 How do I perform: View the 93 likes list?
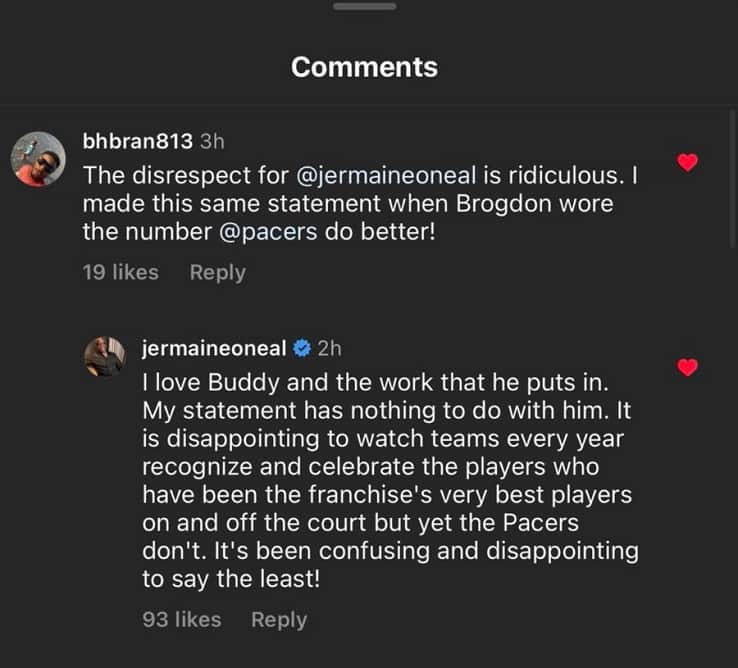(181, 619)
